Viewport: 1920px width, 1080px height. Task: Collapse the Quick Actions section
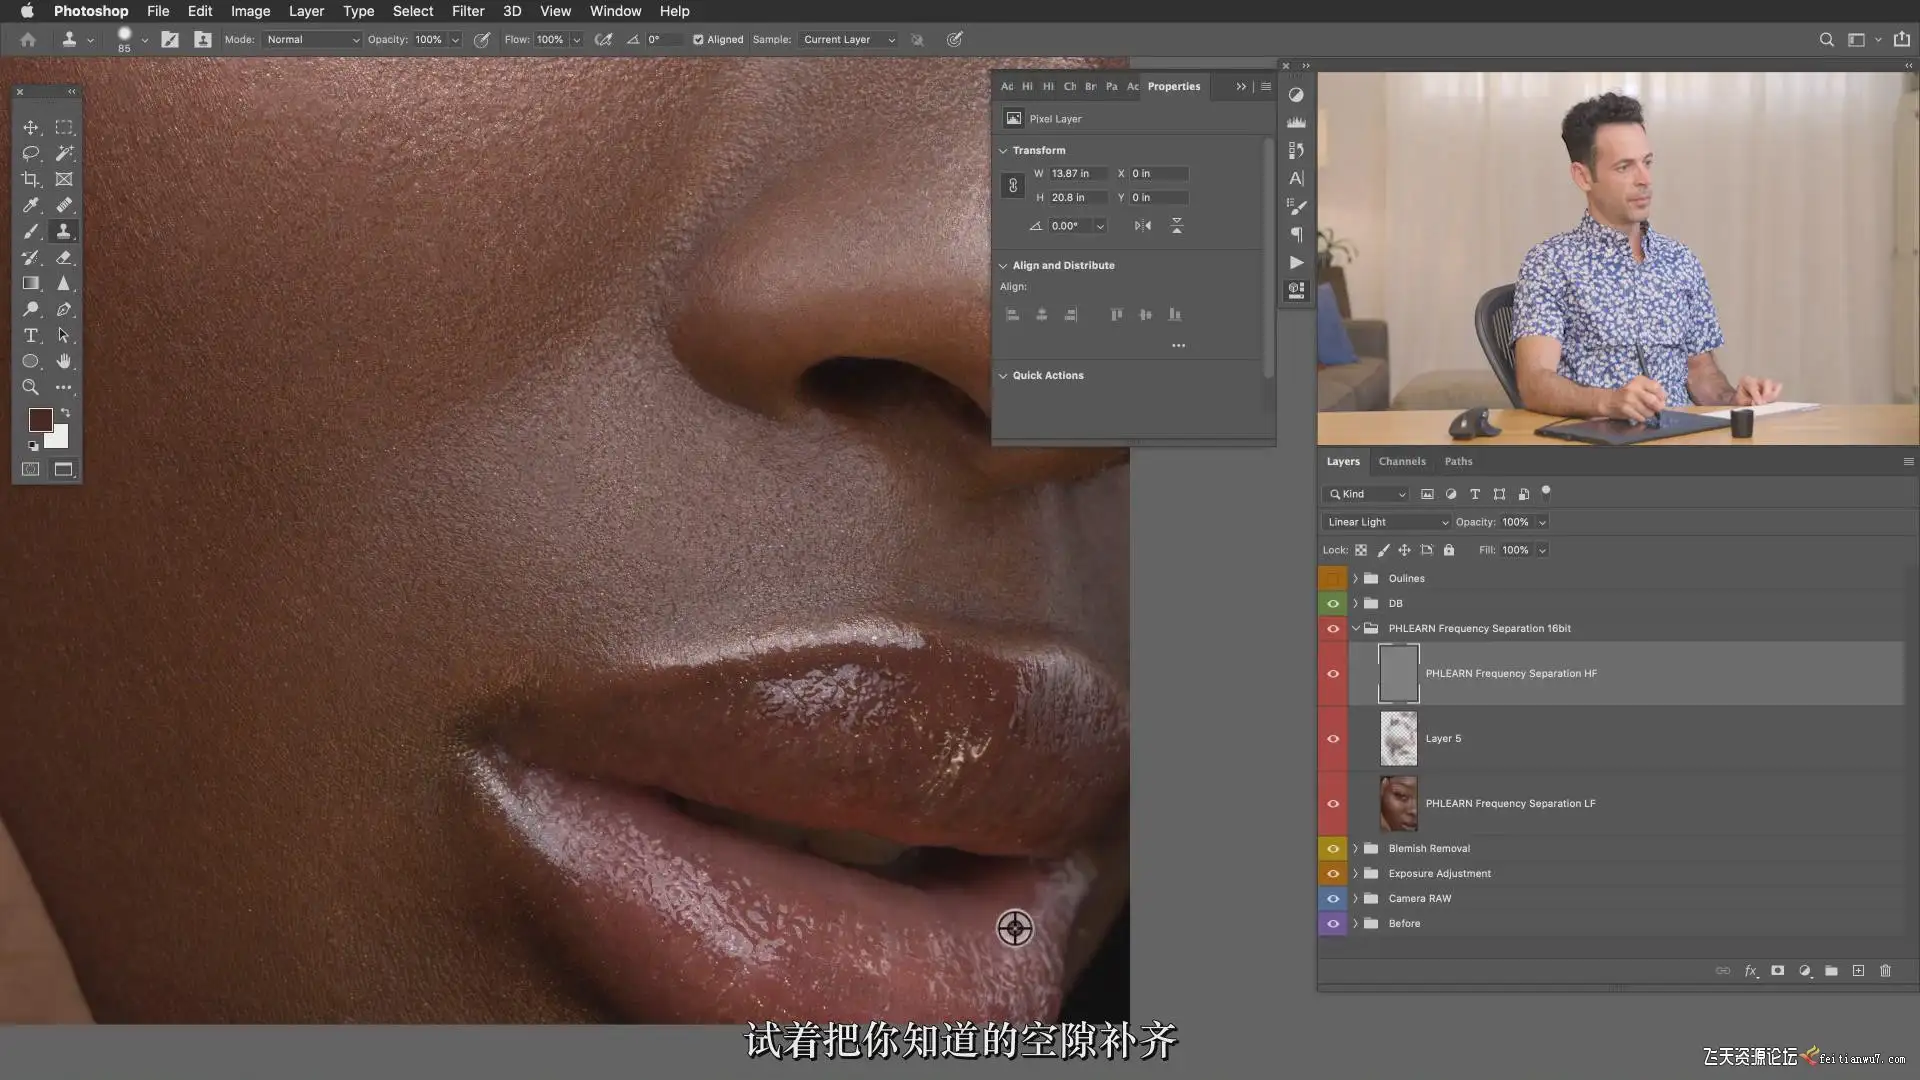click(1003, 376)
